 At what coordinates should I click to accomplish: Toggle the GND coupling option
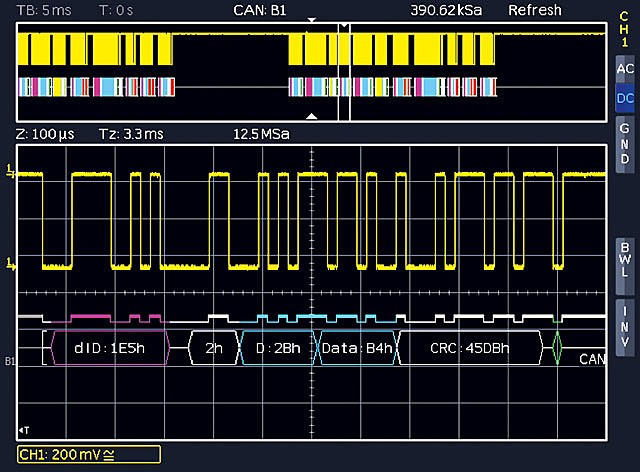(x=625, y=144)
